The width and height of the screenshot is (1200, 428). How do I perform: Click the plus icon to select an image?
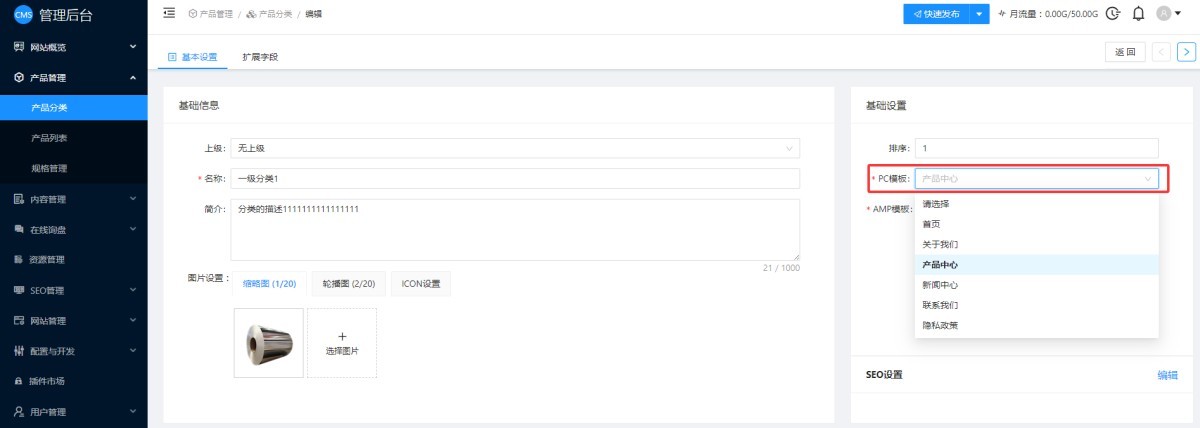pyautogui.click(x=342, y=337)
